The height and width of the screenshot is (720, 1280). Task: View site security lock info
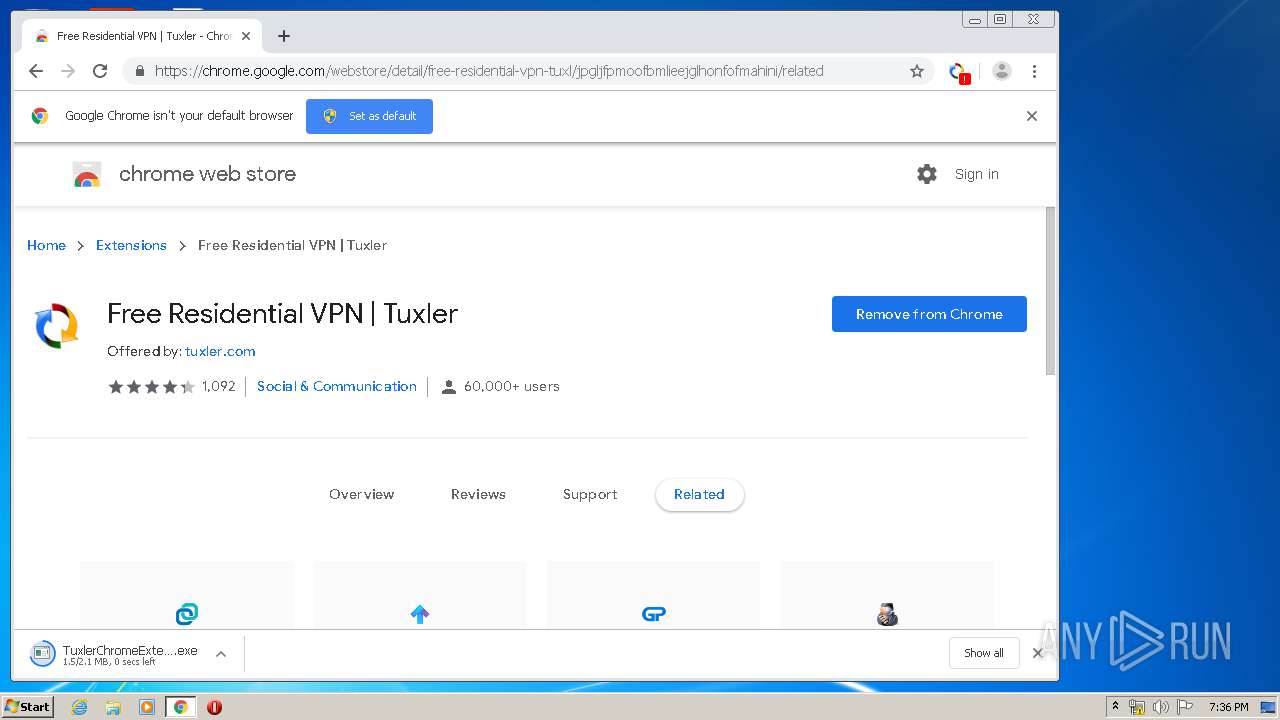tap(139, 71)
